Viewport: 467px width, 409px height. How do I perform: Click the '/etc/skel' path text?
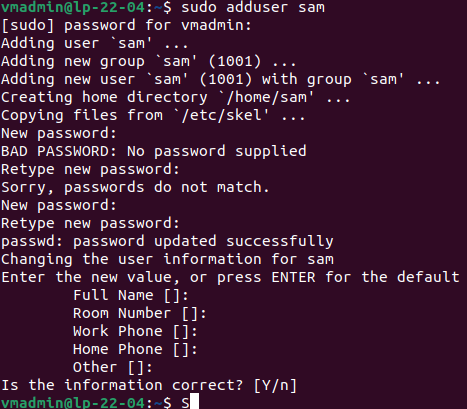221,115
